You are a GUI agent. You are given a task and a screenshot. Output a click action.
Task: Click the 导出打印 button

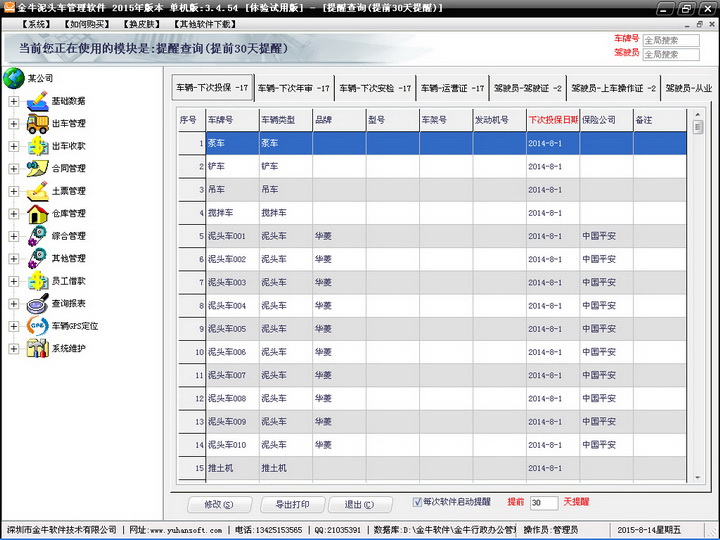coord(292,505)
